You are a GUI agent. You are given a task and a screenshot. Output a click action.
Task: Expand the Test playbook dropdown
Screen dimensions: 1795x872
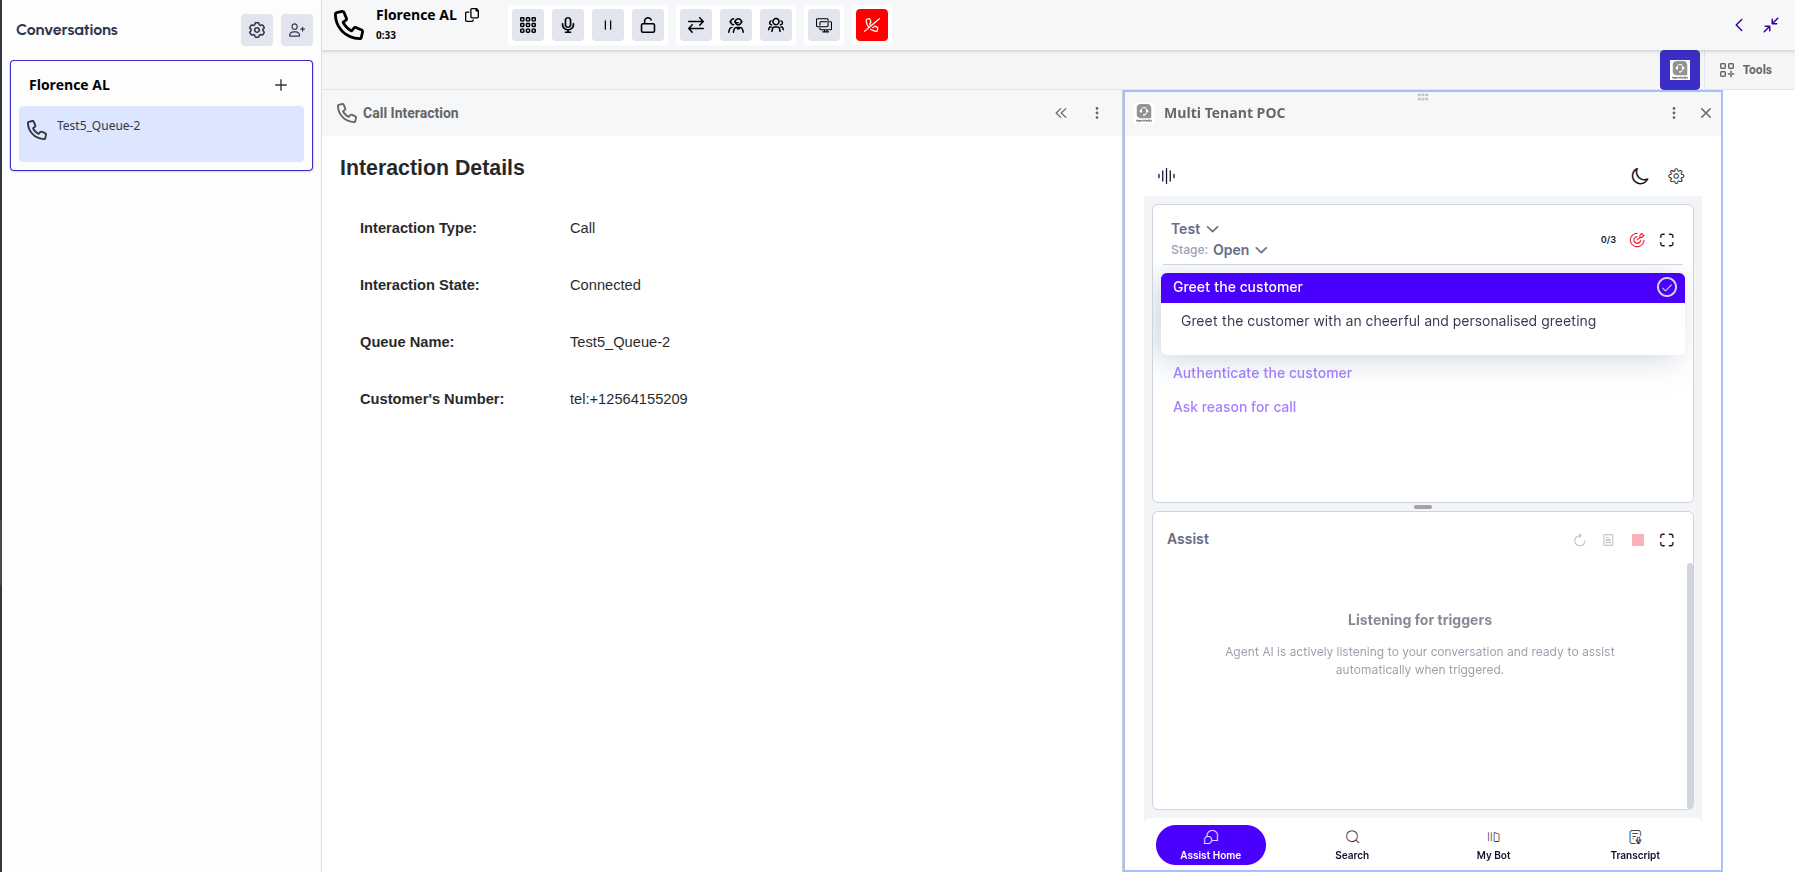tap(1195, 229)
